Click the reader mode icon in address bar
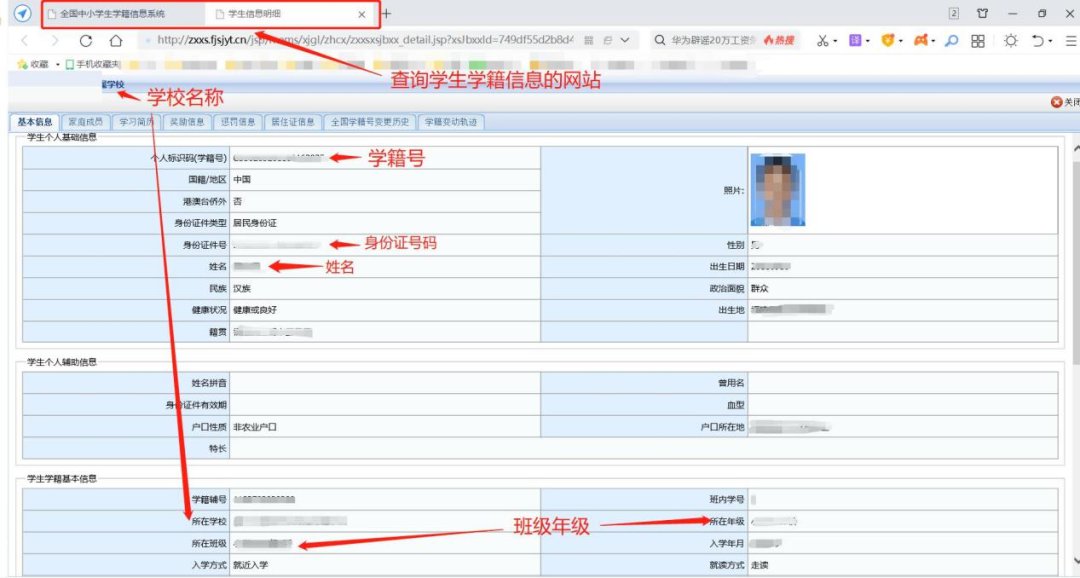This screenshot has width=1080, height=578. point(608,41)
